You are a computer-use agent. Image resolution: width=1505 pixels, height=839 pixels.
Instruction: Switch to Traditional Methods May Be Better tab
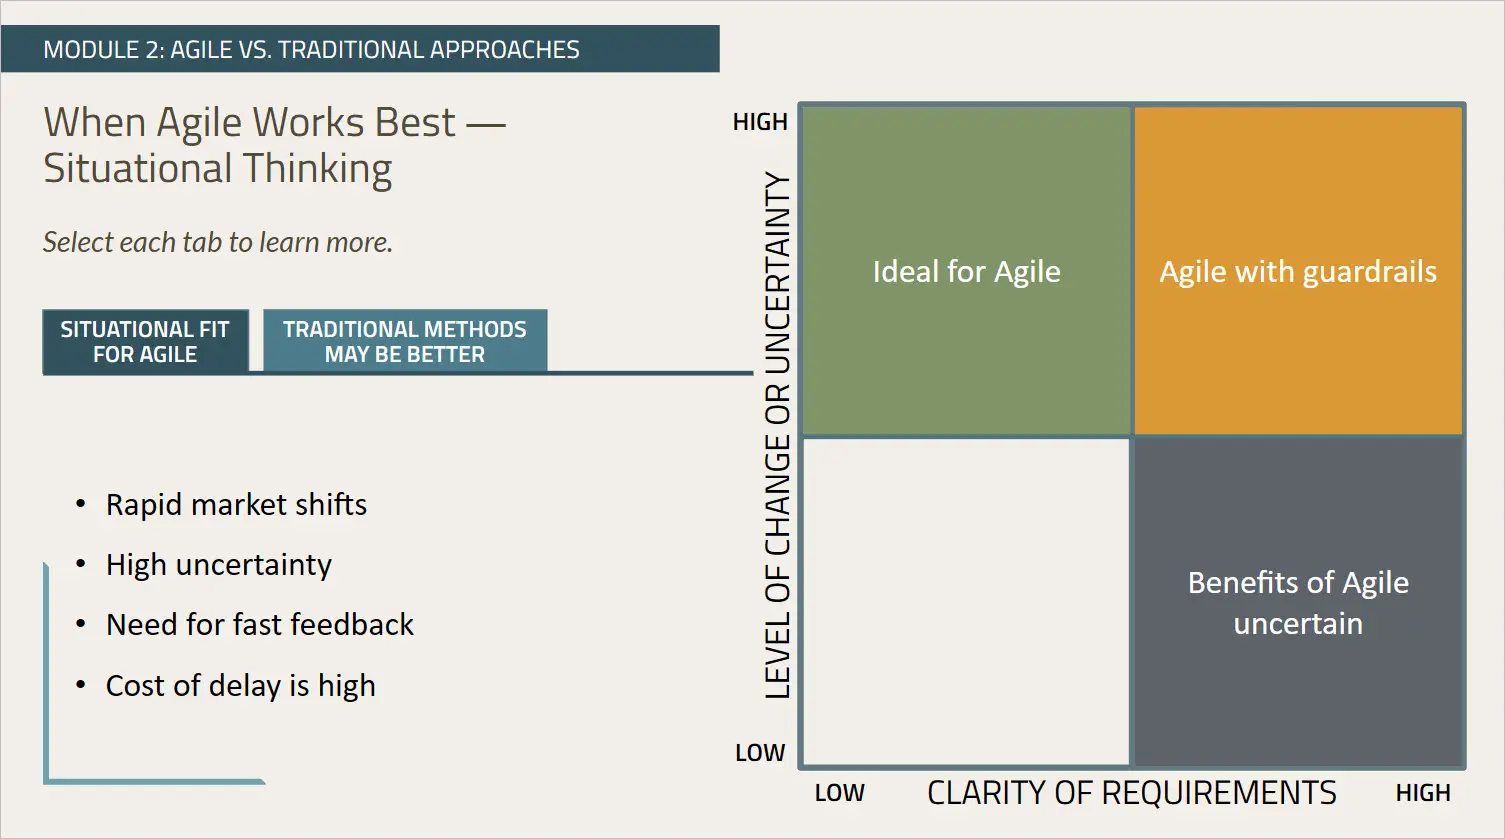pyautogui.click(x=404, y=342)
